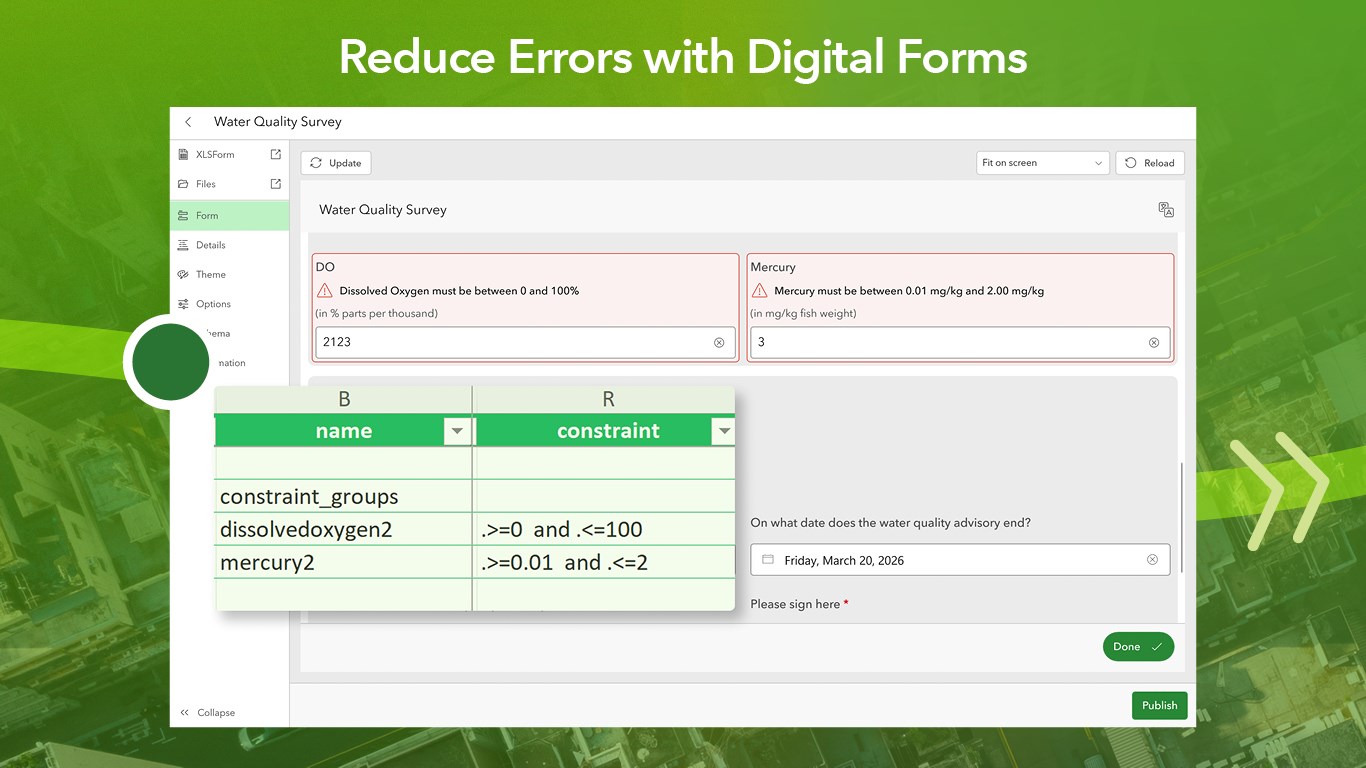Click into the DO input field
The height and width of the screenshot is (768, 1366).
pyautogui.click(x=524, y=342)
